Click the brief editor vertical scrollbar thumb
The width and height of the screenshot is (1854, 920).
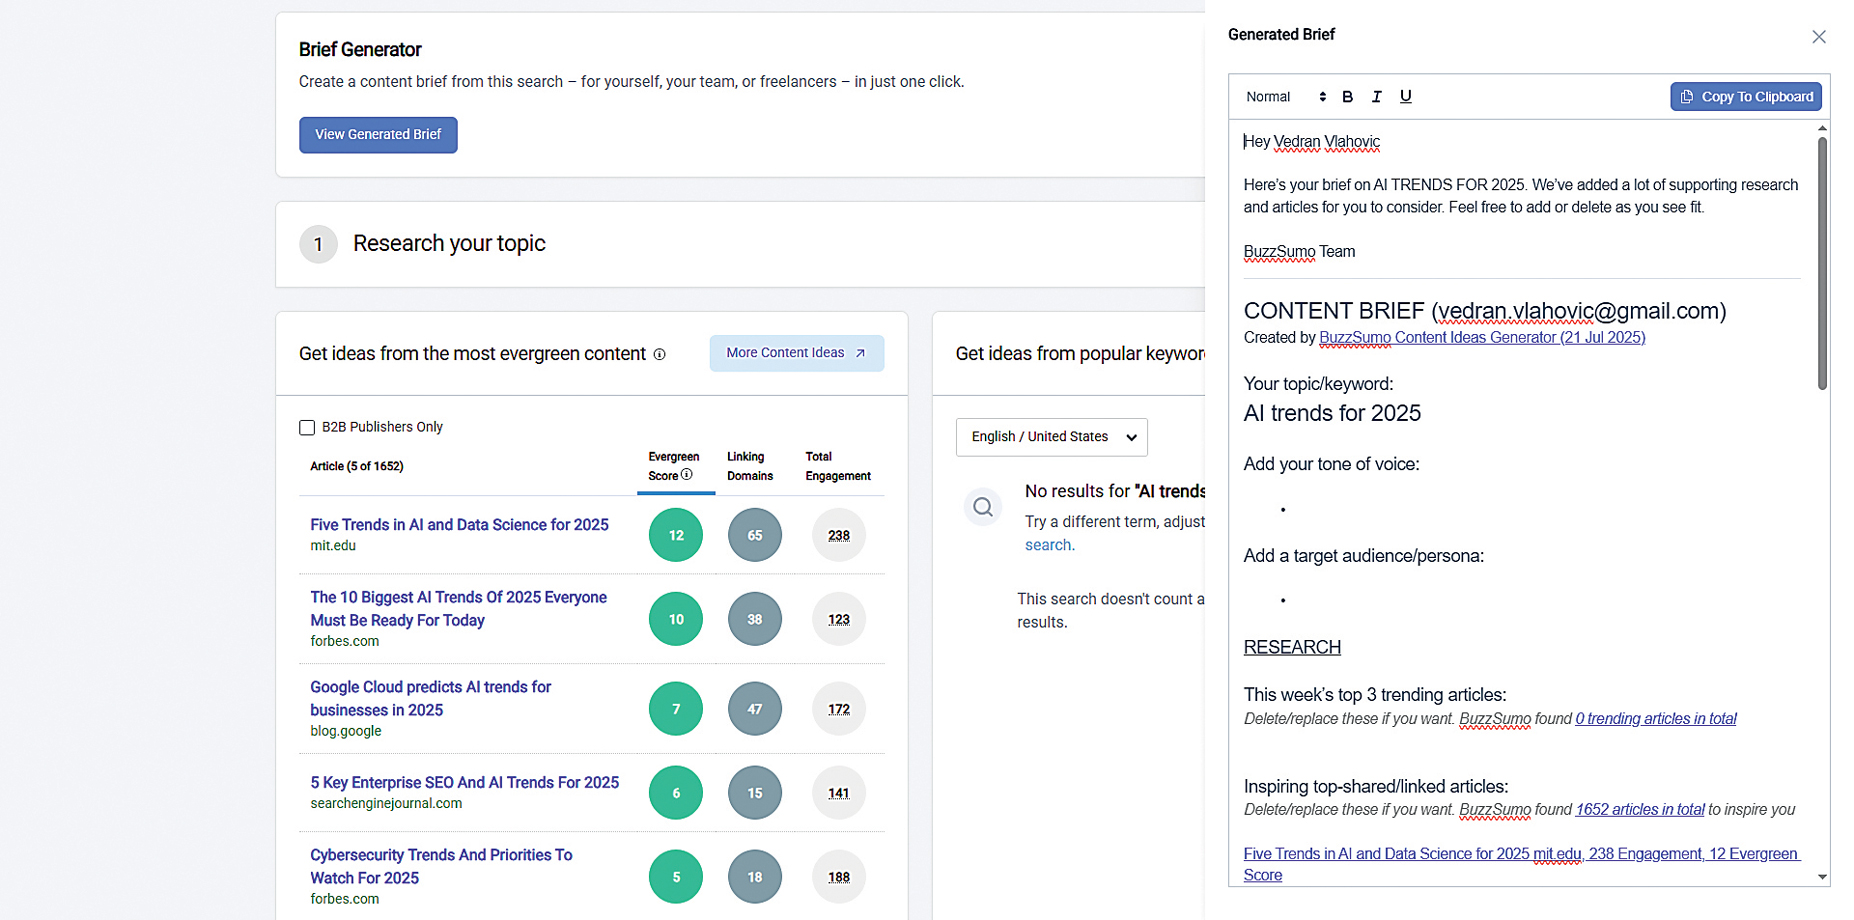tap(1822, 264)
